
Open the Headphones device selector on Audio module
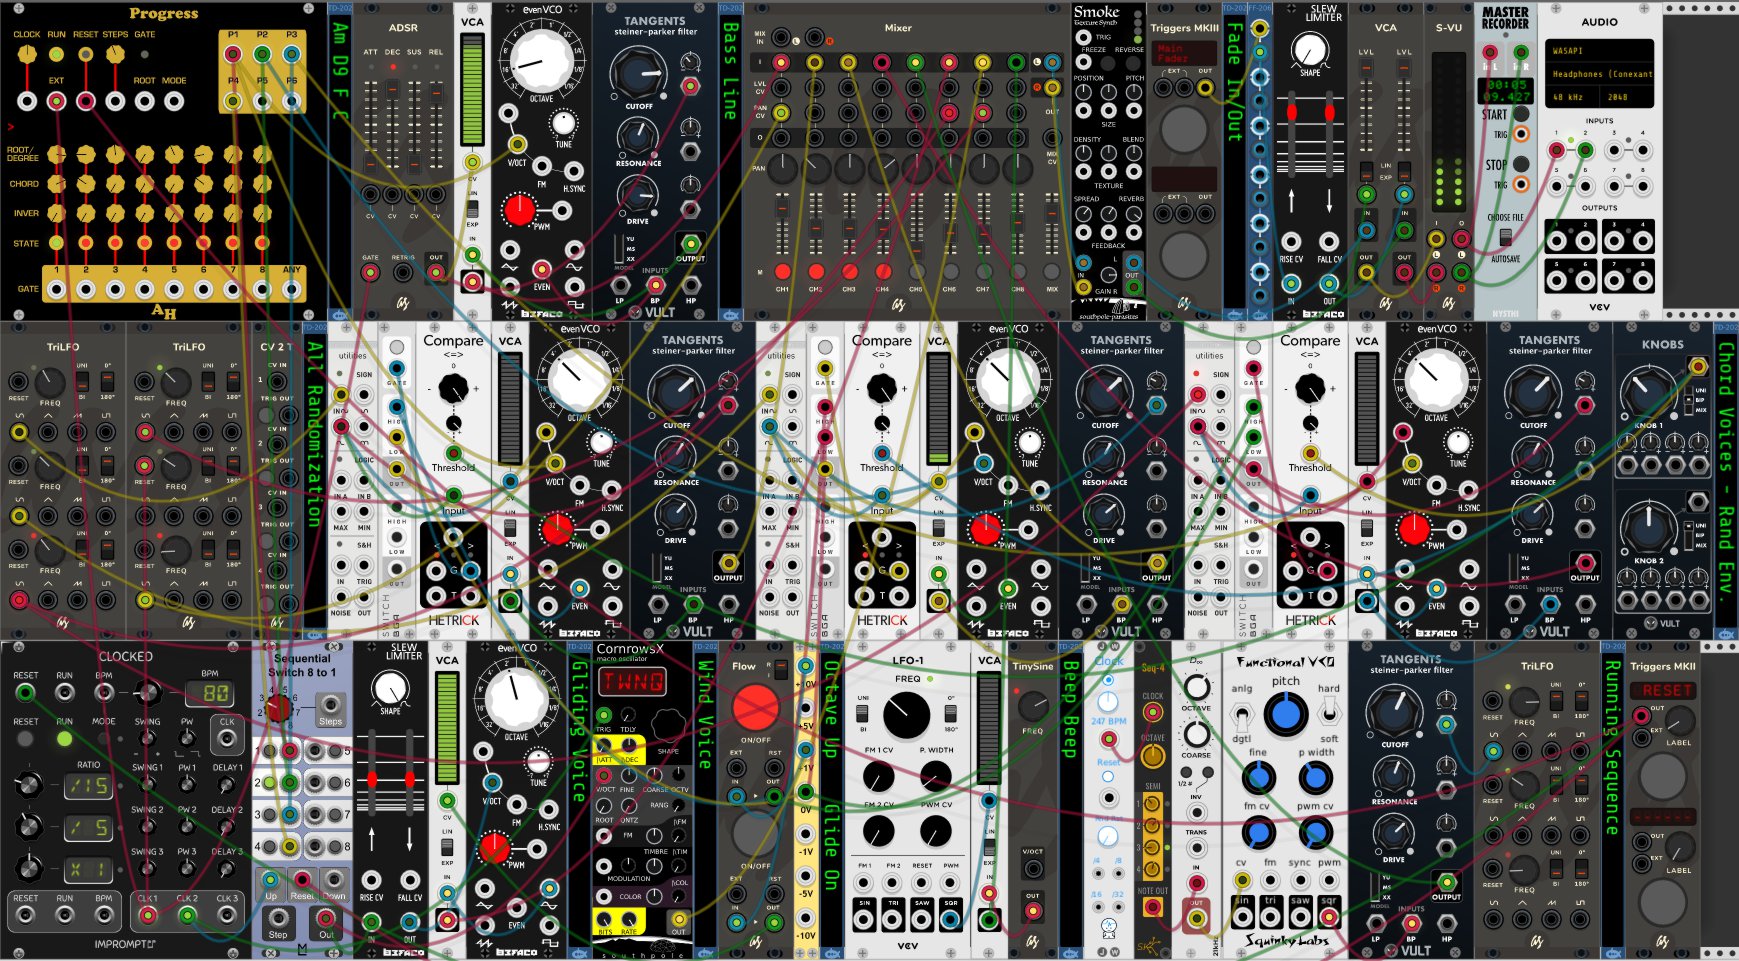pyautogui.click(x=1600, y=74)
